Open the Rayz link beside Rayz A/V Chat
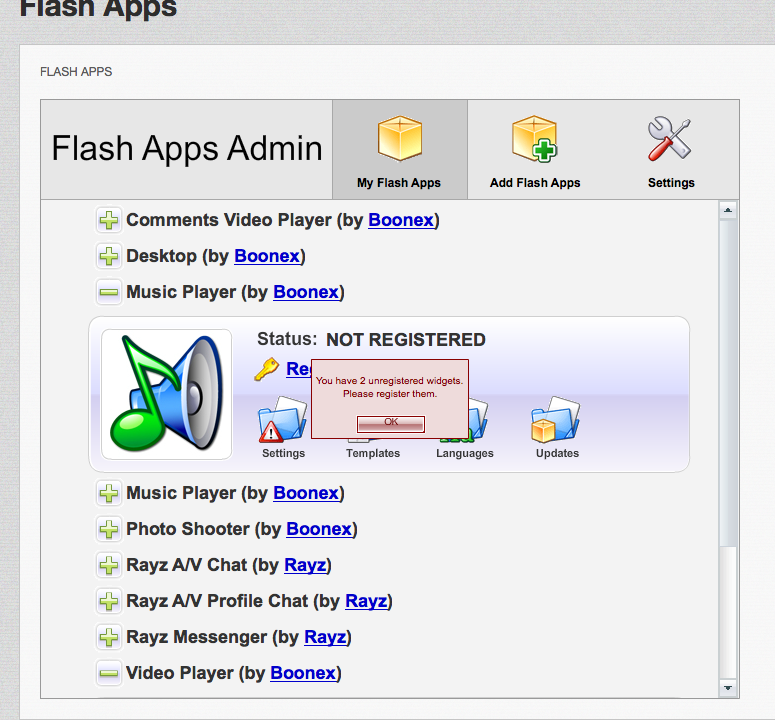The height and width of the screenshot is (720, 775). click(305, 565)
